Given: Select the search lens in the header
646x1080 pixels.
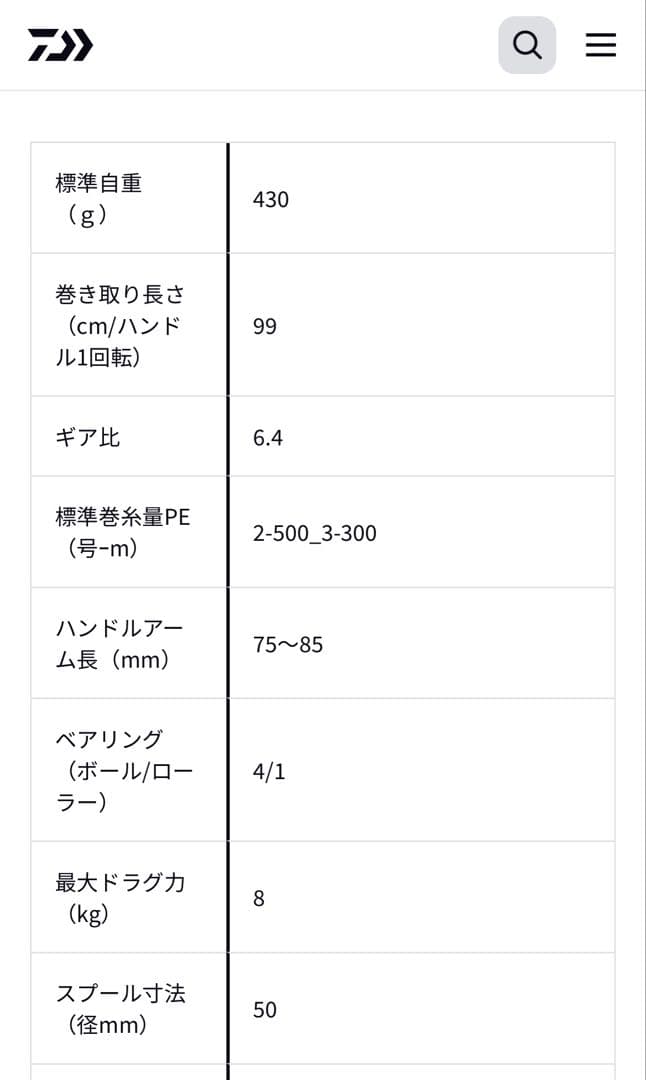Looking at the screenshot, I should (x=526, y=44).
